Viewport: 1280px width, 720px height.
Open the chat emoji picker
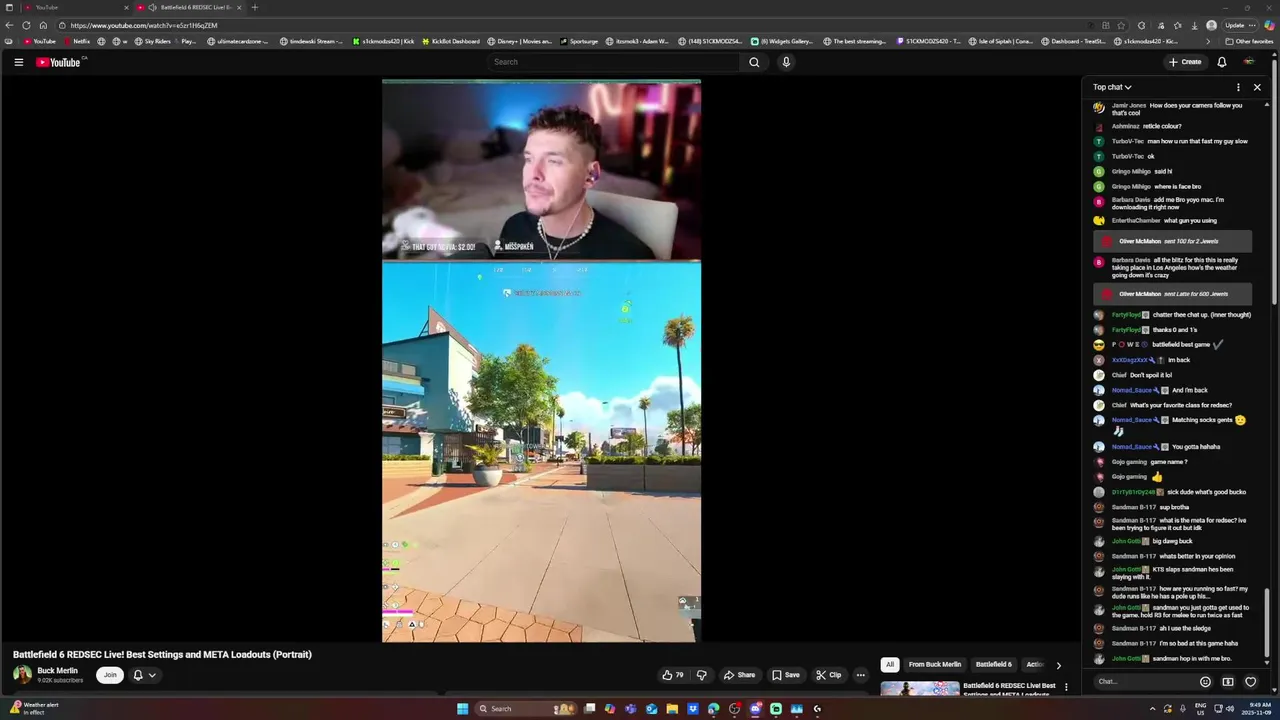1205,682
